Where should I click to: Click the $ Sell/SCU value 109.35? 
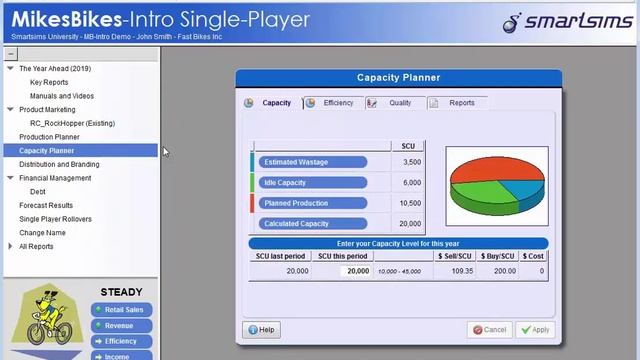click(x=462, y=271)
